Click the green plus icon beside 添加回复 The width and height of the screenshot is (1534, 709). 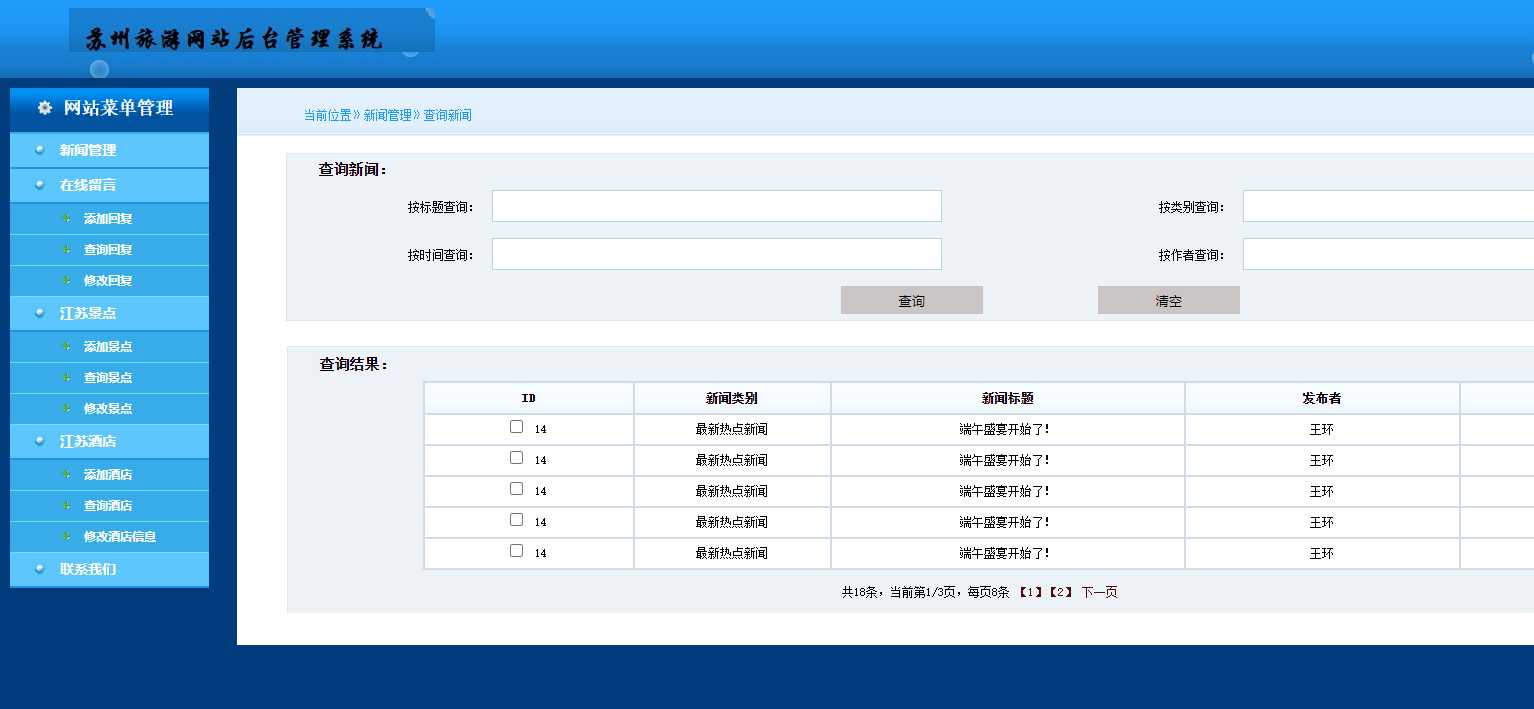point(66,218)
